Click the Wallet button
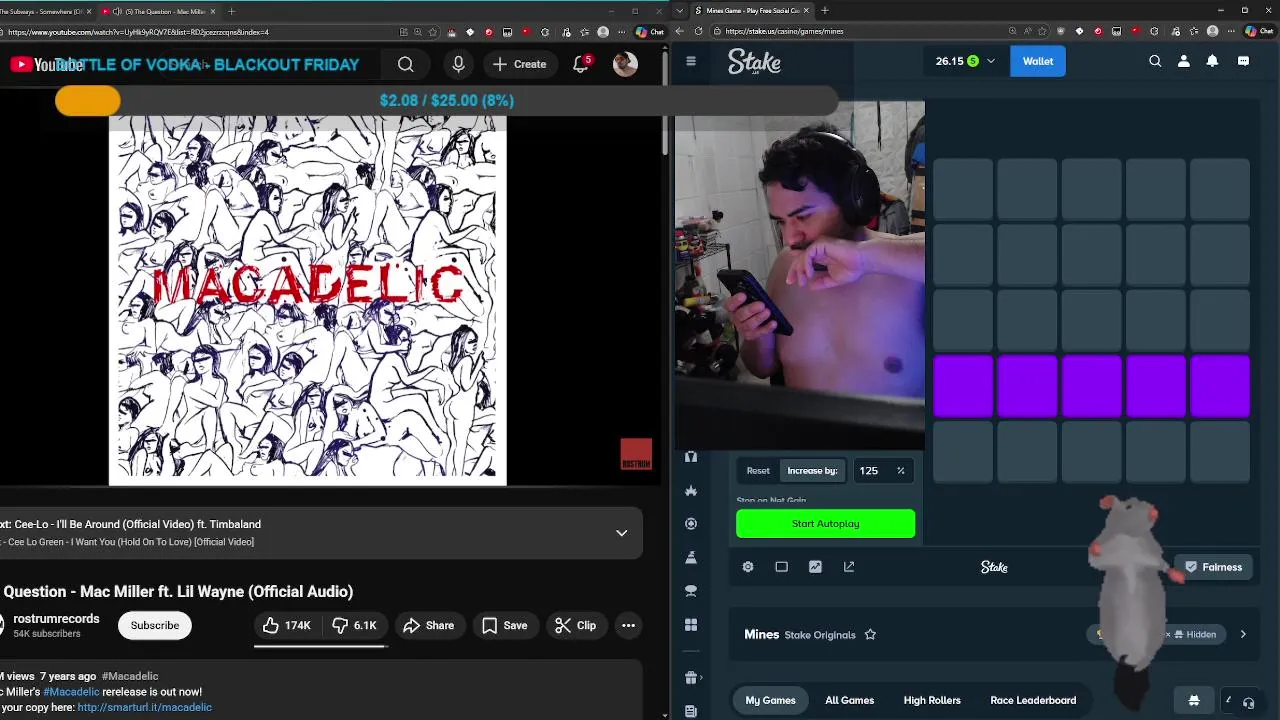This screenshot has height=720, width=1280. [1038, 61]
